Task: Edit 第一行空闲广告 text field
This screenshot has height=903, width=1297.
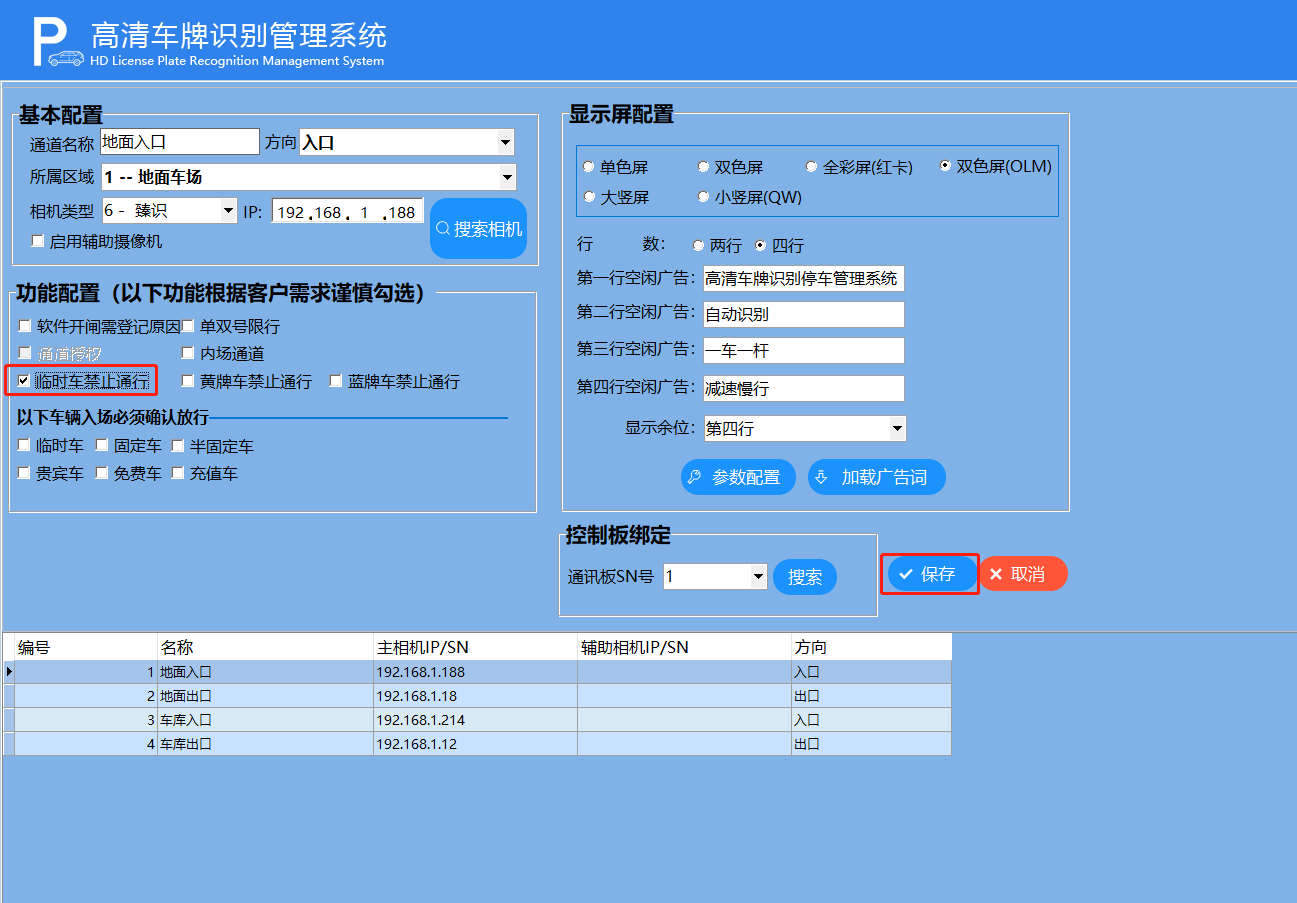Action: click(804, 278)
